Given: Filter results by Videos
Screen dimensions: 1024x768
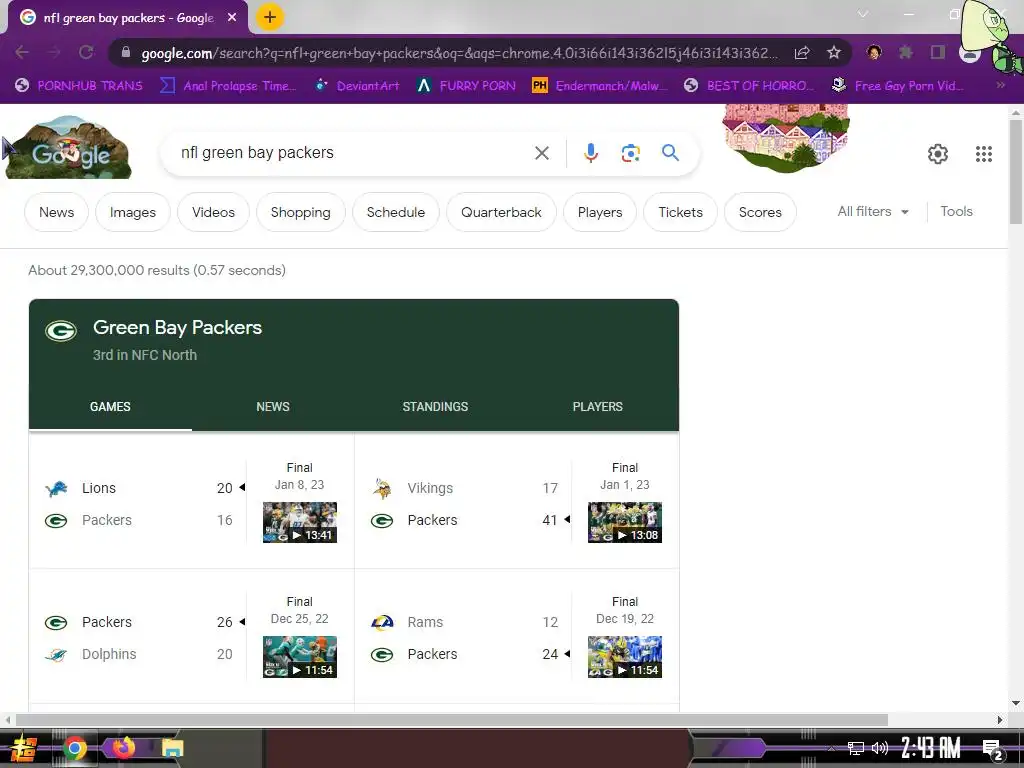Looking at the screenshot, I should point(213,212).
